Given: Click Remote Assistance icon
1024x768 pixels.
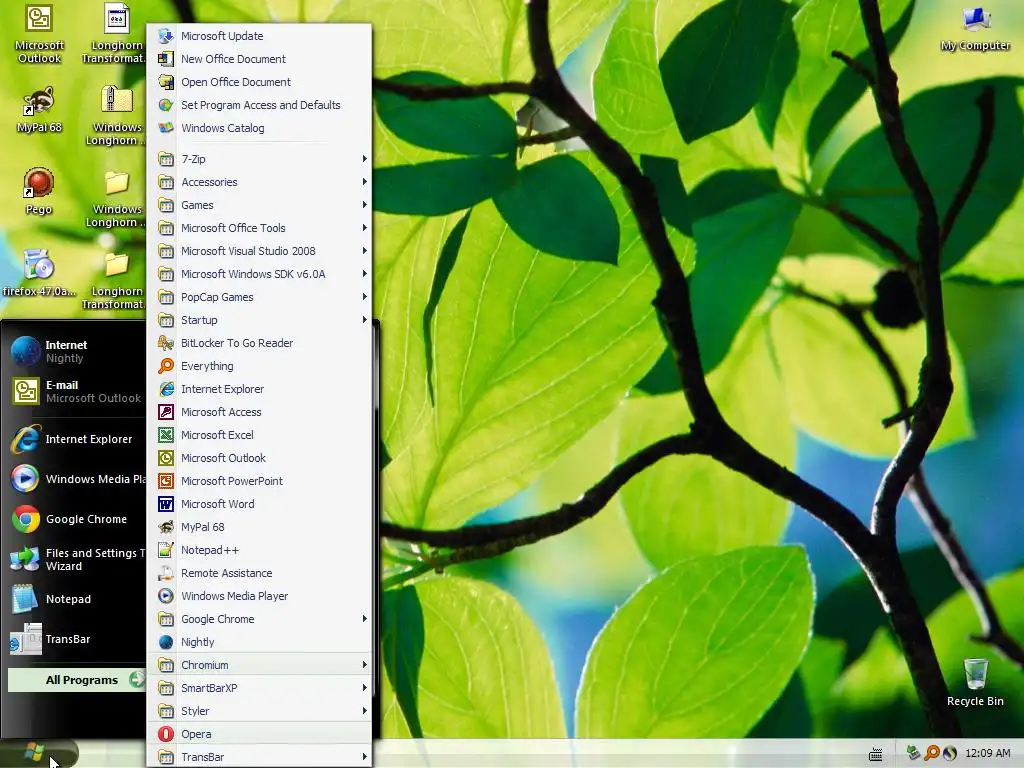Looking at the screenshot, I should (166, 573).
